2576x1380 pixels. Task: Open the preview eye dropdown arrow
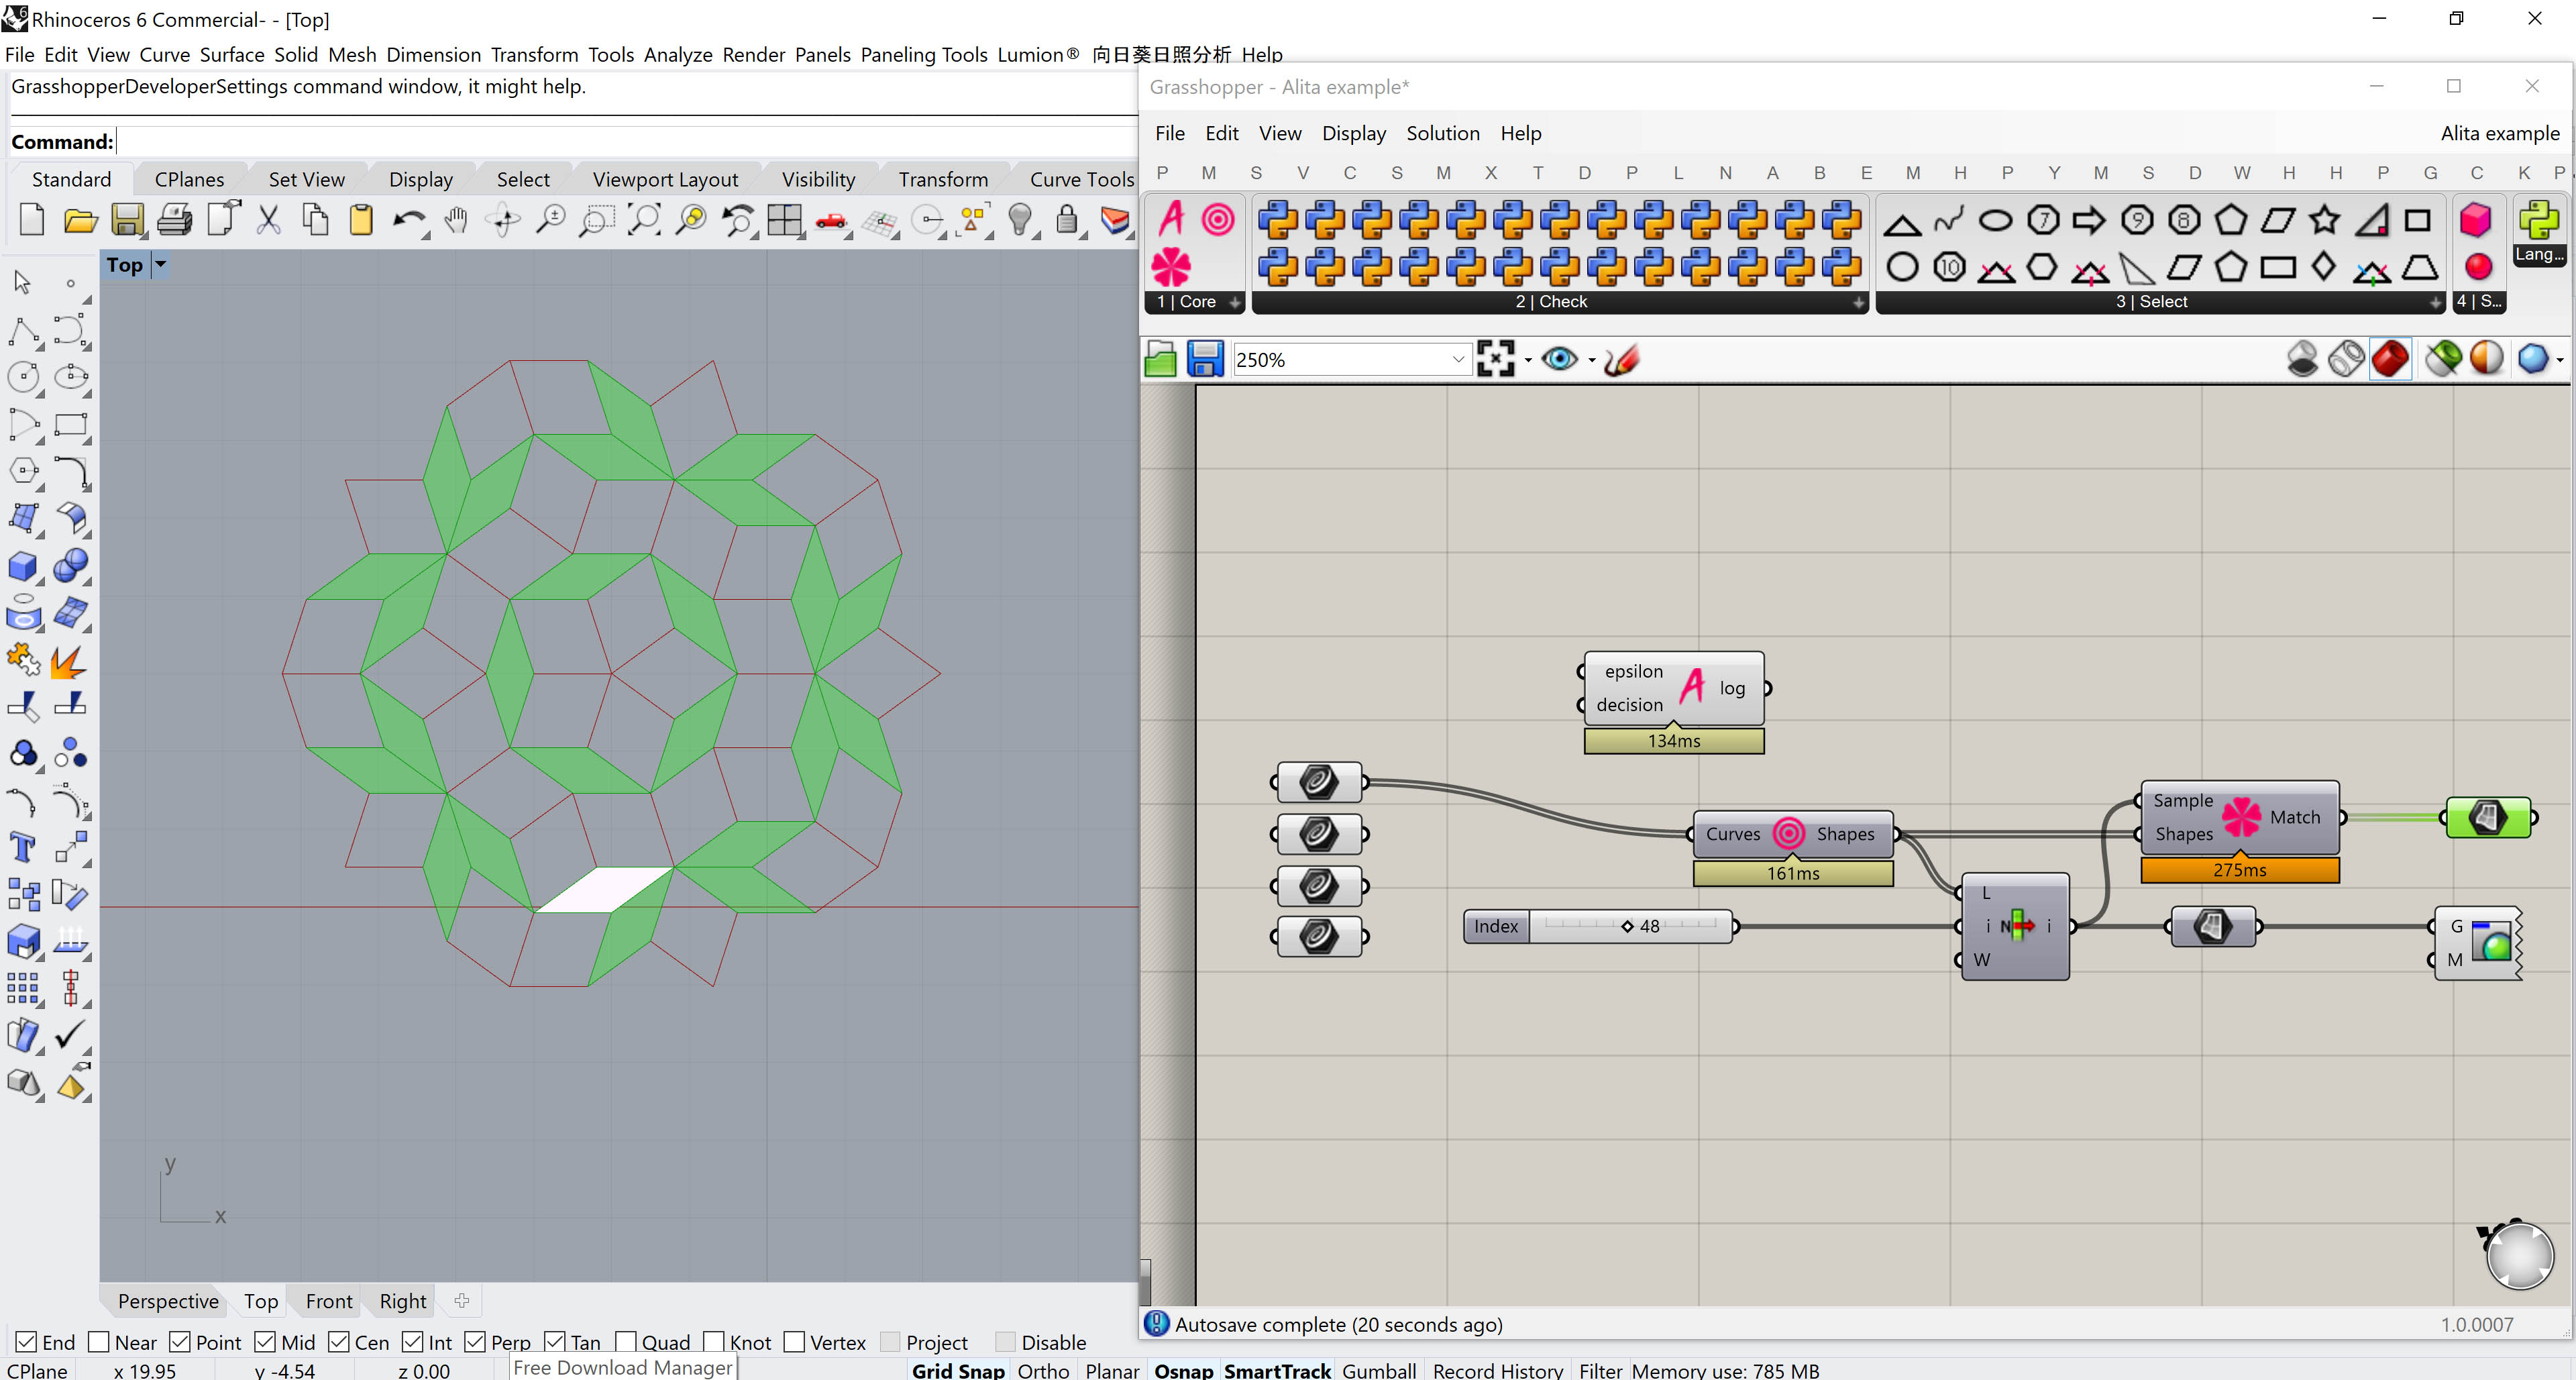point(1592,360)
